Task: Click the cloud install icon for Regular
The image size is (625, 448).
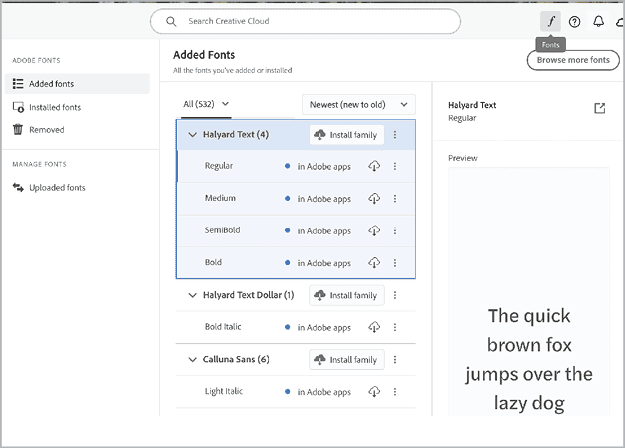Action: tap(374, 166)
